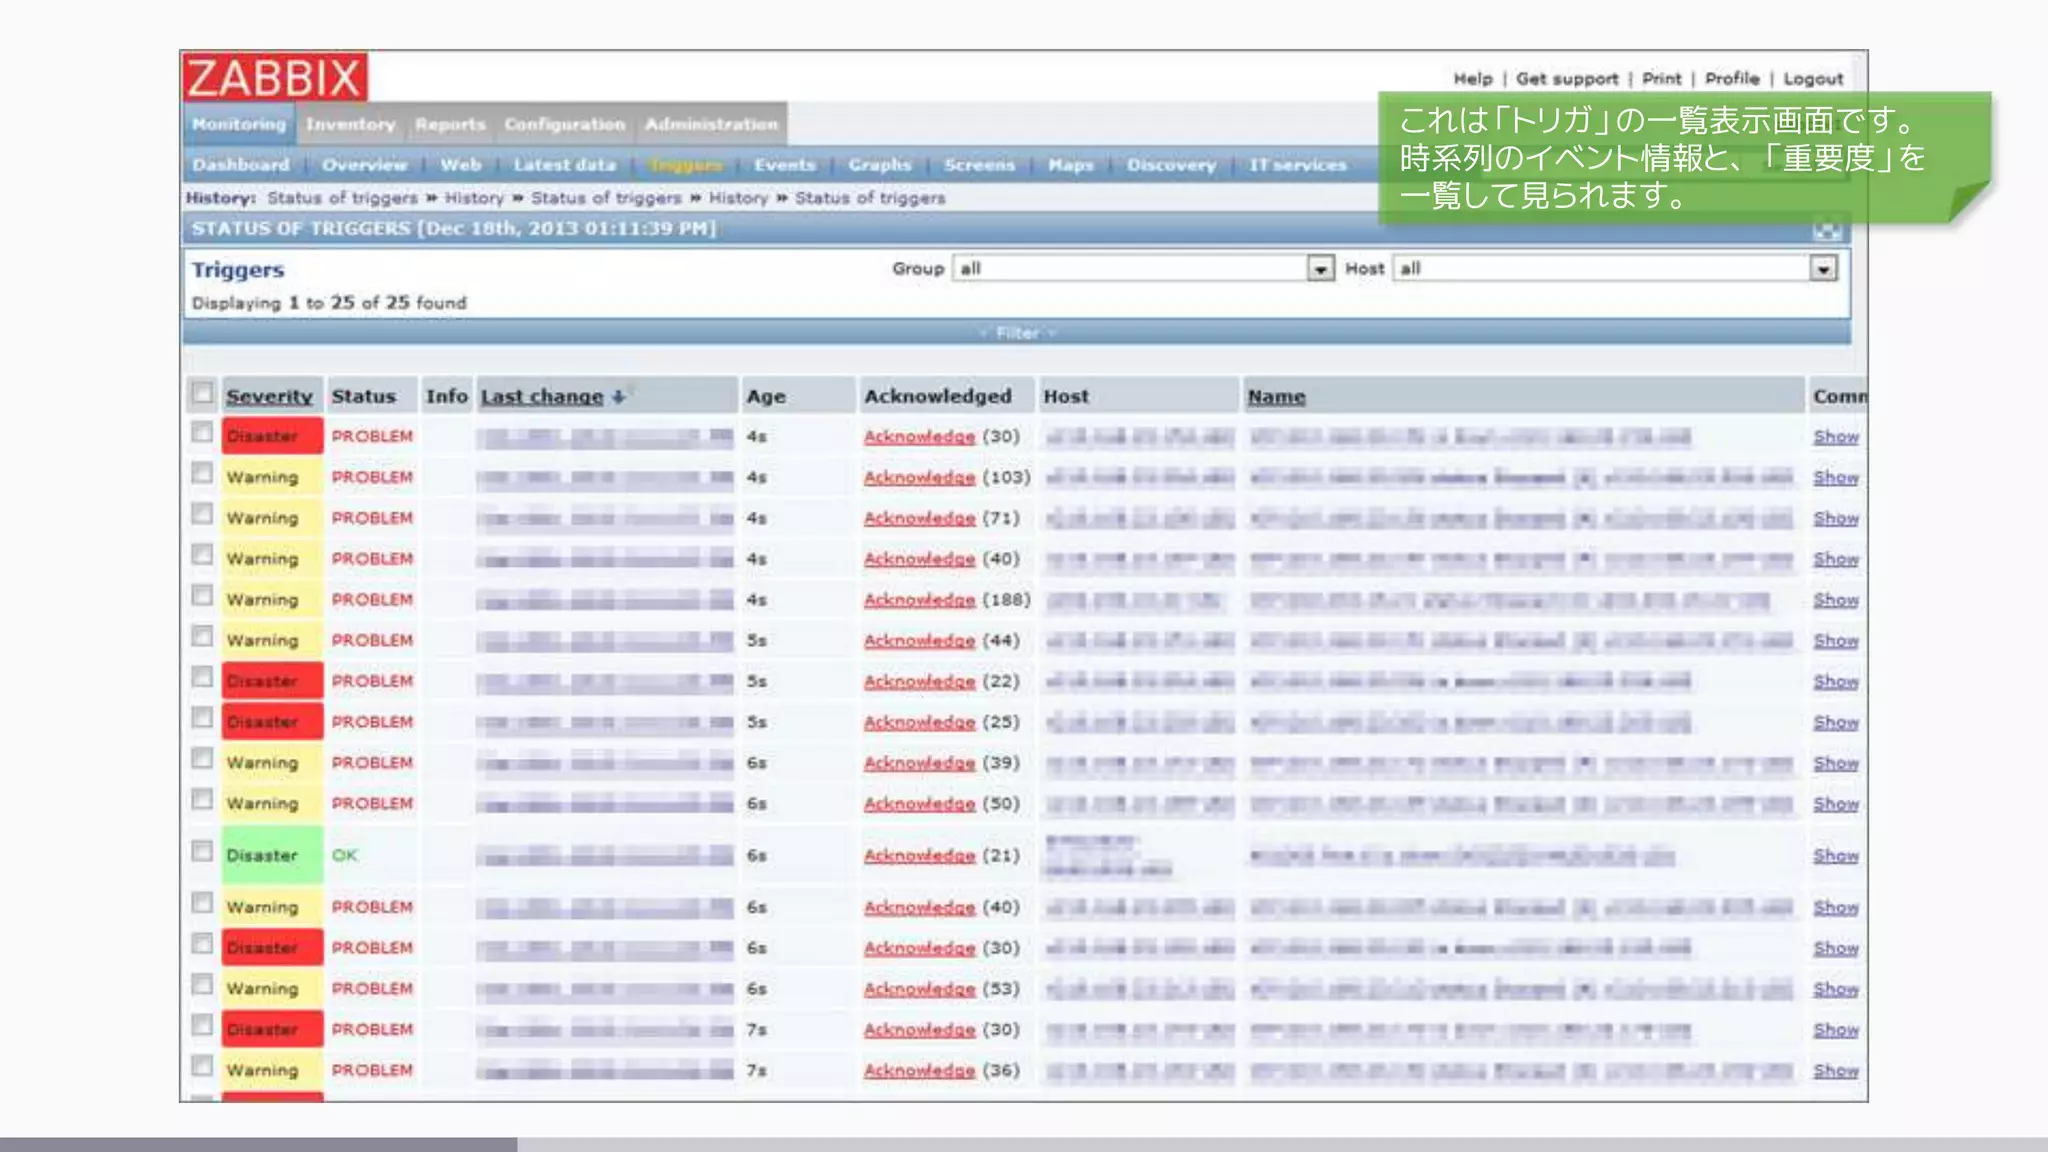This screenshot has height=1152, width=2048.
Task: Click Acknowledge link with count (188)
Action: (x=919, y=600)
